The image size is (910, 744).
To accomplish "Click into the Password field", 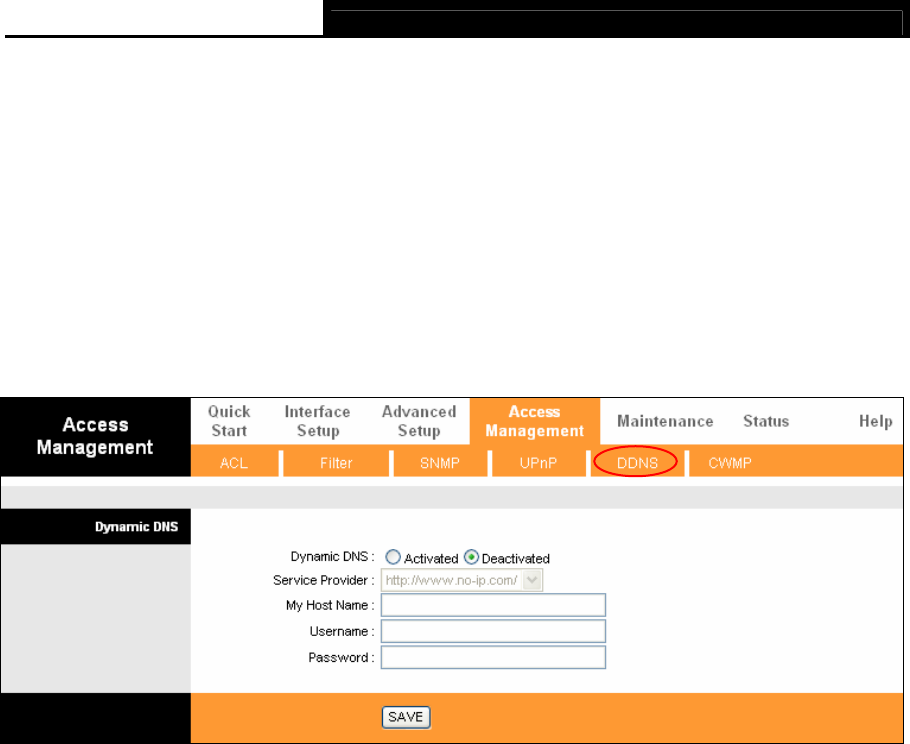I will (493, 658).
